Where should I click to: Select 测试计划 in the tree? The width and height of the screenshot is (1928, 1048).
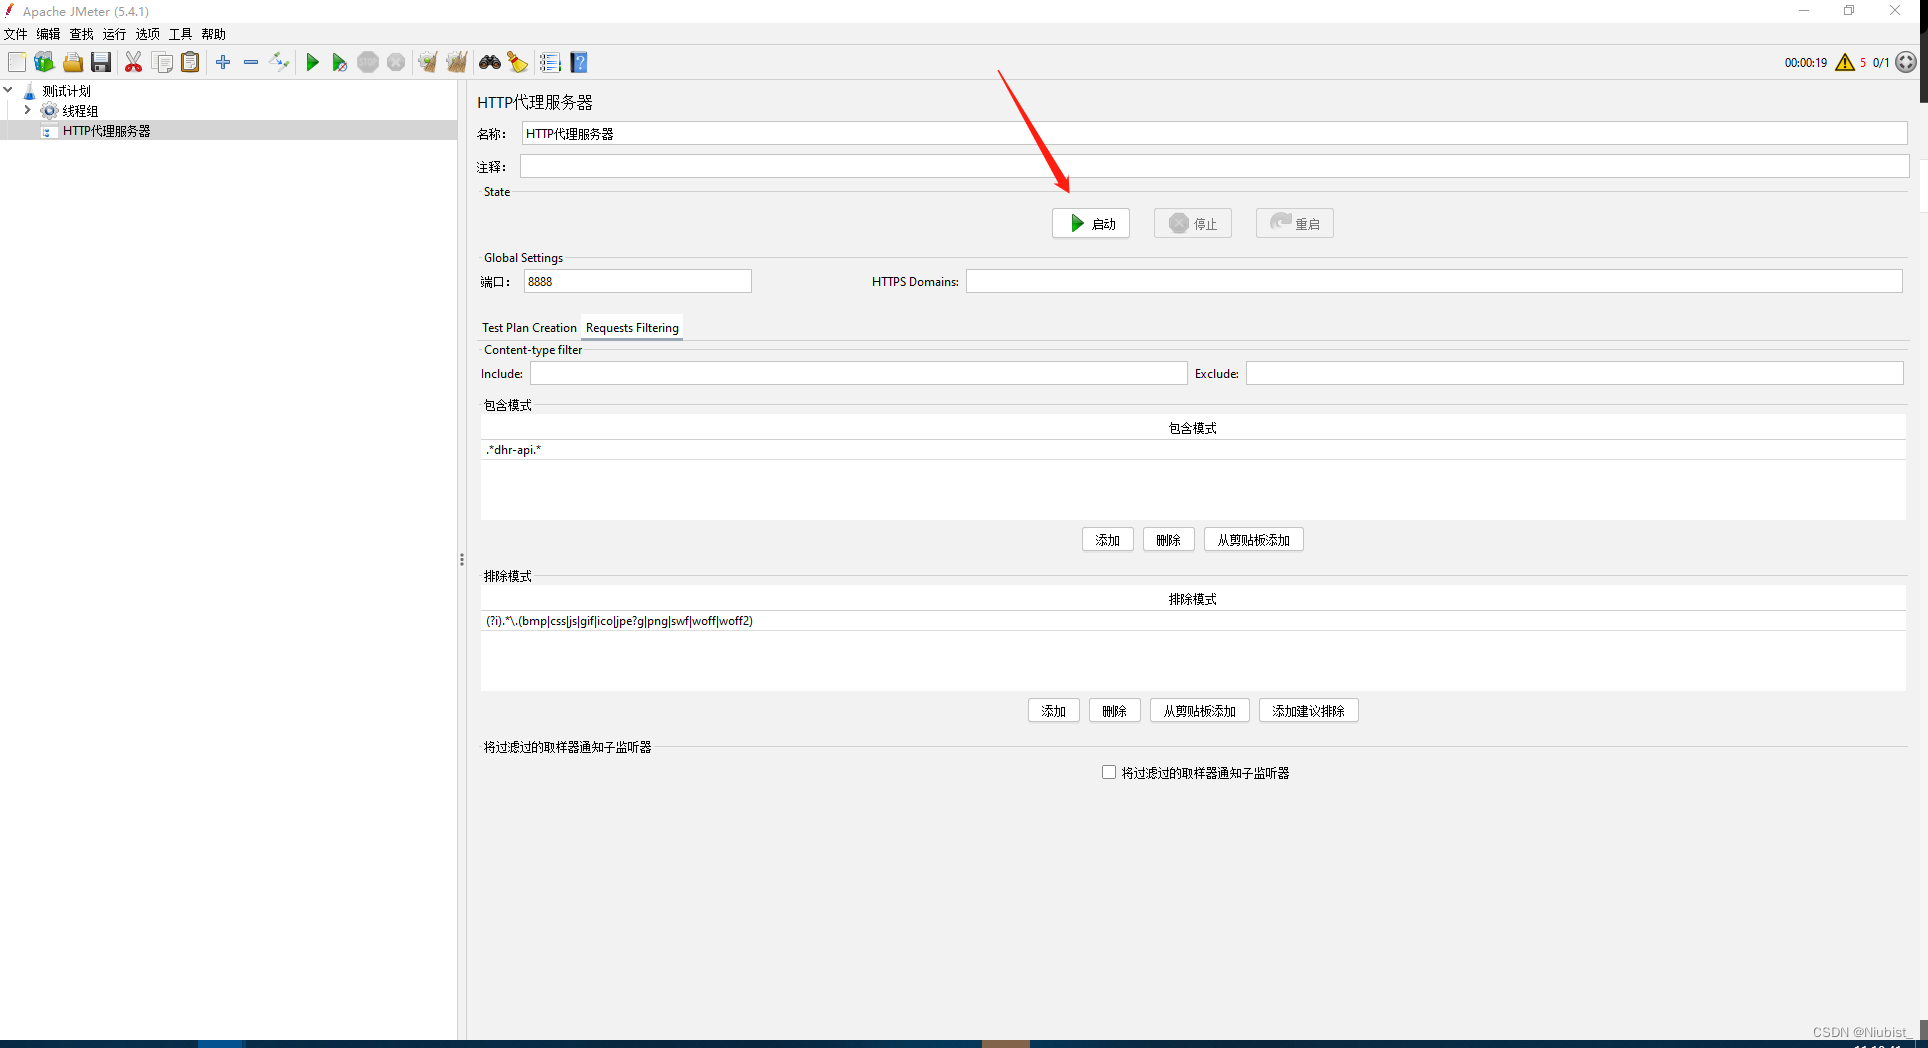(66, 91)
